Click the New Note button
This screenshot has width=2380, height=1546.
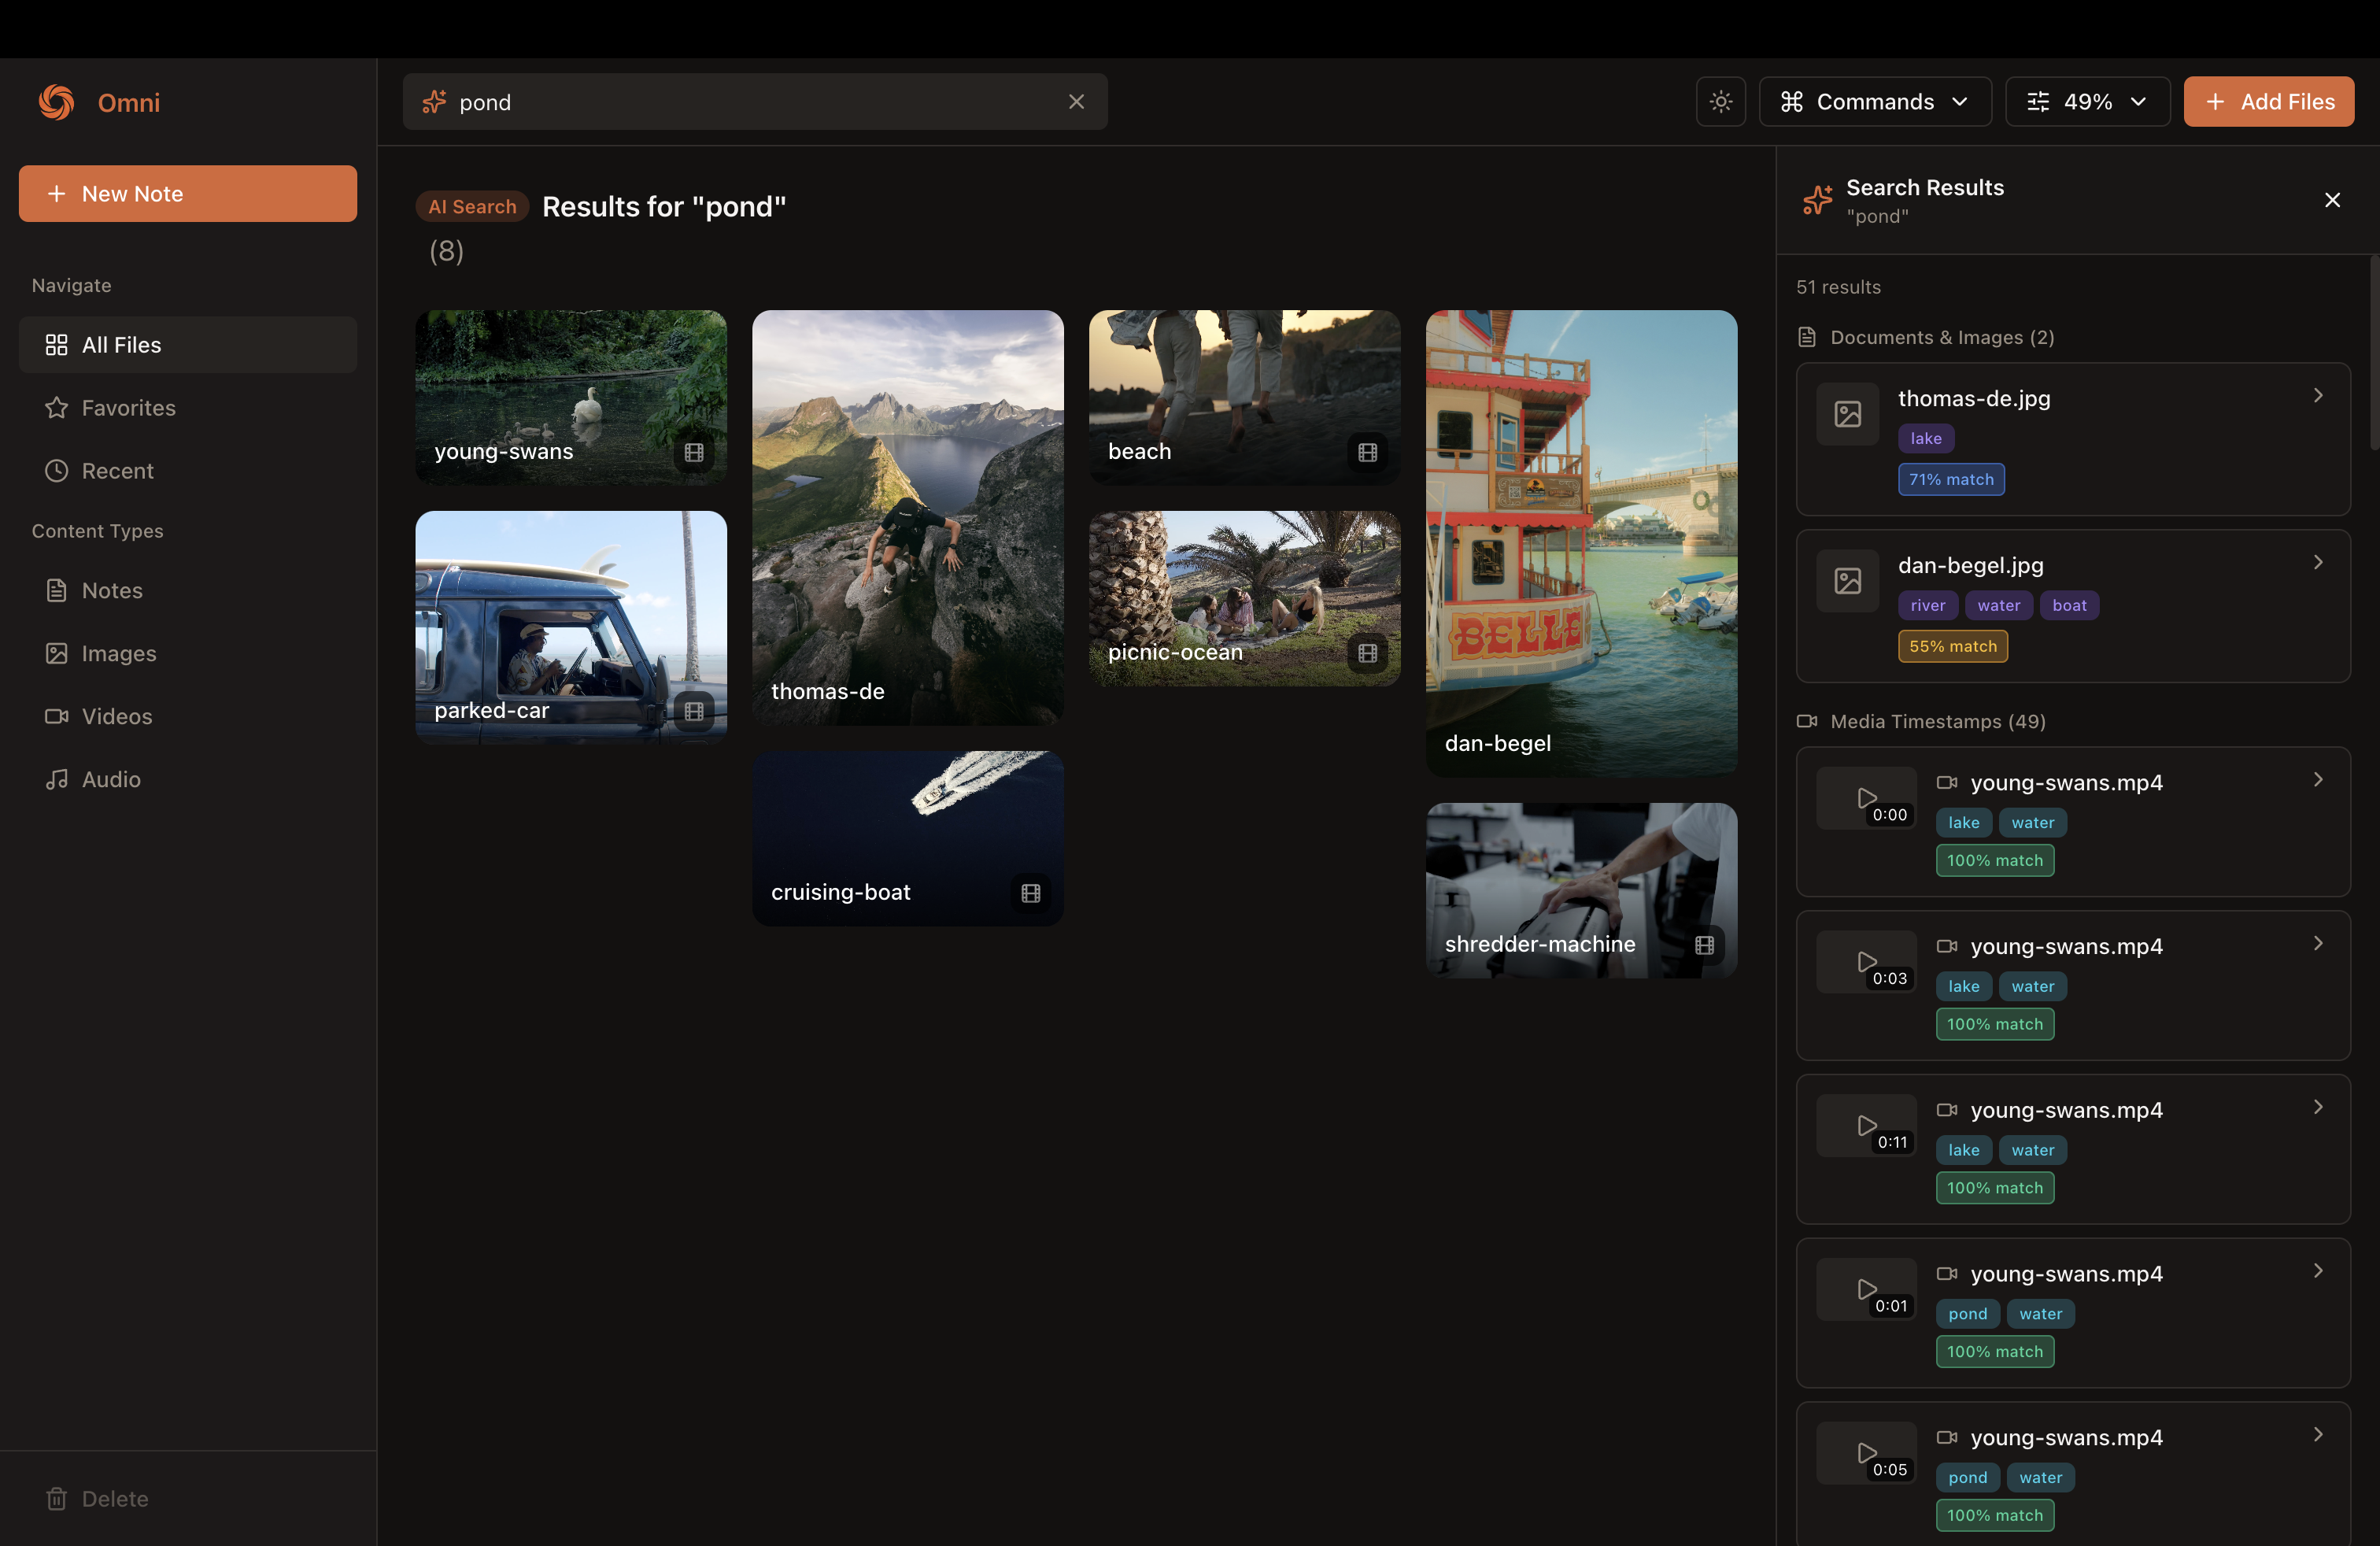point(188,194)
